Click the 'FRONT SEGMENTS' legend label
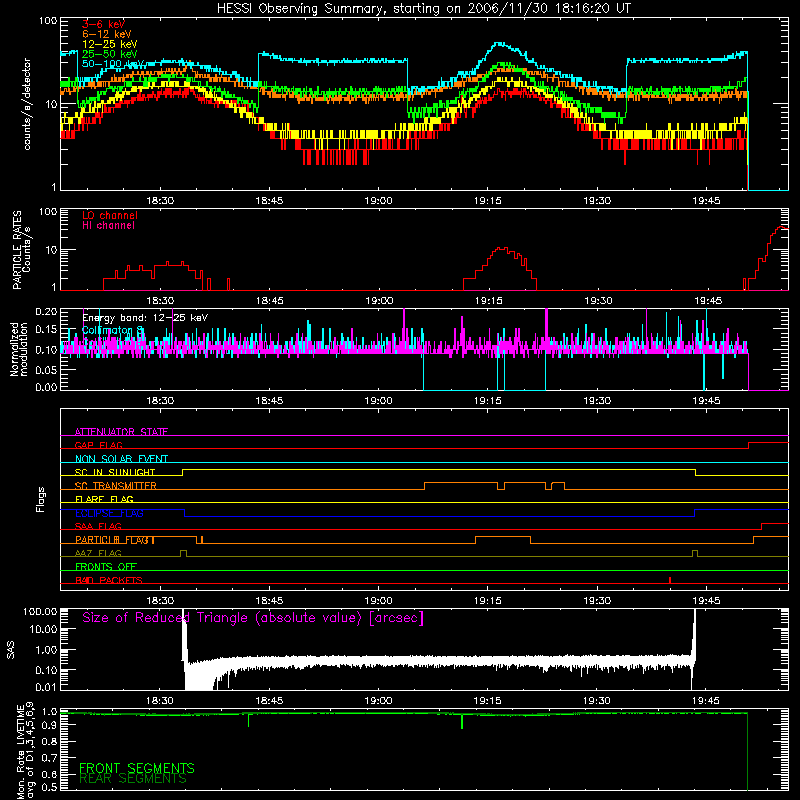800x800 pixels. pos(137,768)
